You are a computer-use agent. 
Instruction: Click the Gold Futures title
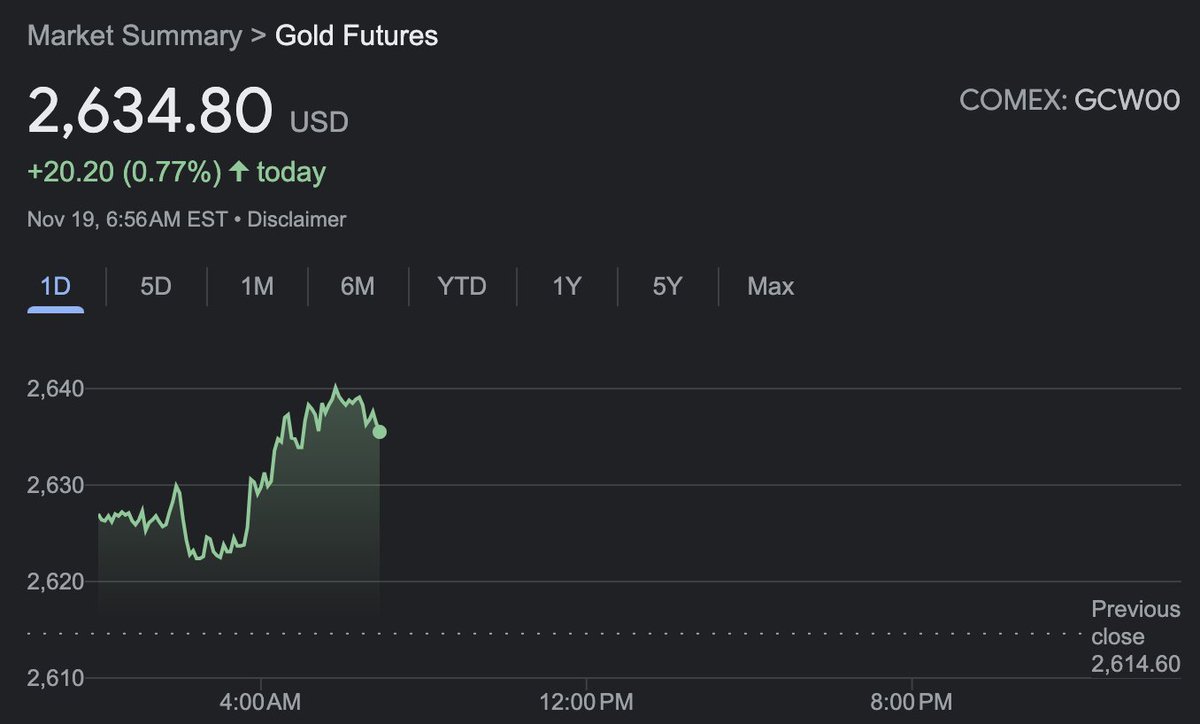[x=356, y=36]
